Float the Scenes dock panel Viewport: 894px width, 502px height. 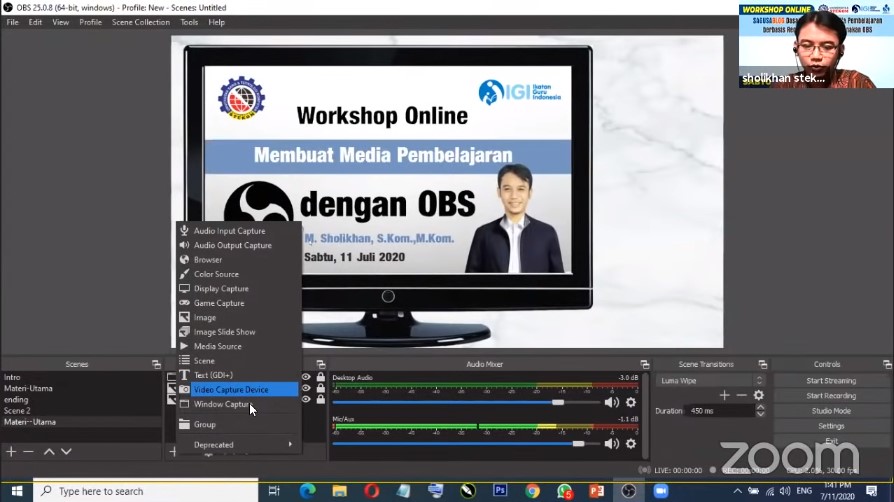pyautogui.click(x=156, y=364)
